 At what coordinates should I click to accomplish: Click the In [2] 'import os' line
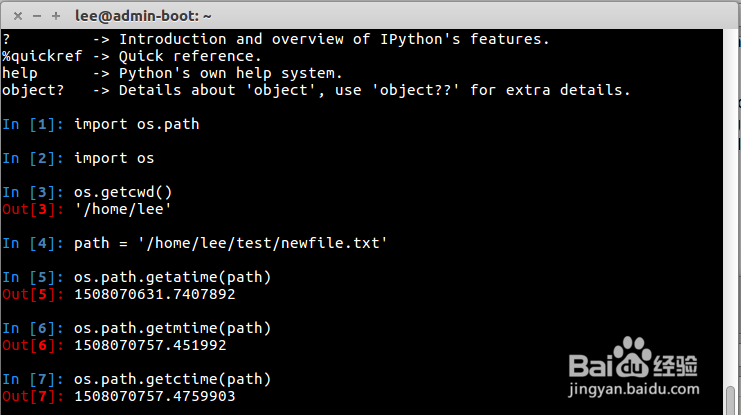point(114,158)
